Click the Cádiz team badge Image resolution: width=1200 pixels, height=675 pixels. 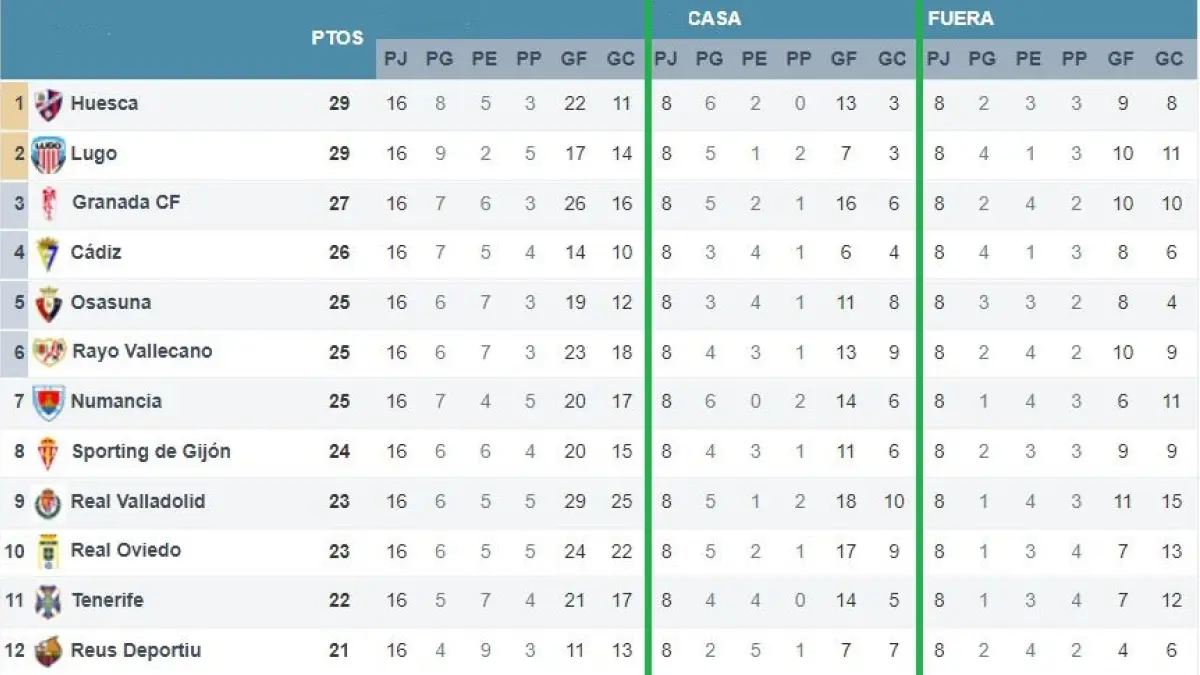click(x=48, y=253)
